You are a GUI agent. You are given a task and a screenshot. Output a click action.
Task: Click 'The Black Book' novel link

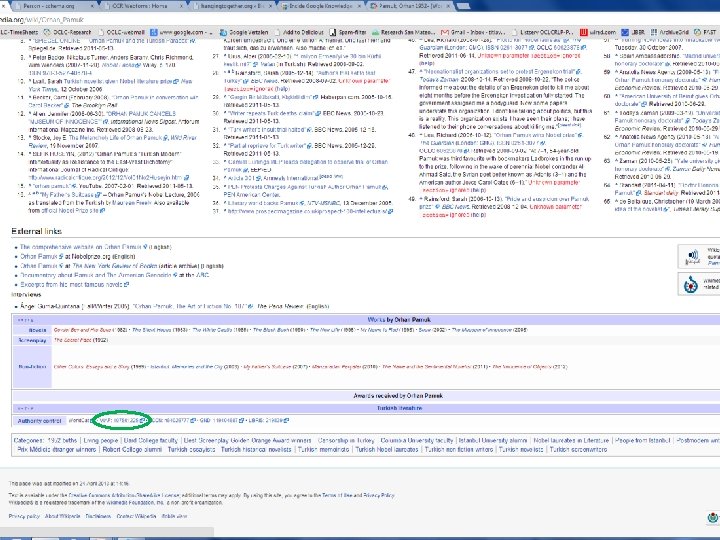[273, 330]
